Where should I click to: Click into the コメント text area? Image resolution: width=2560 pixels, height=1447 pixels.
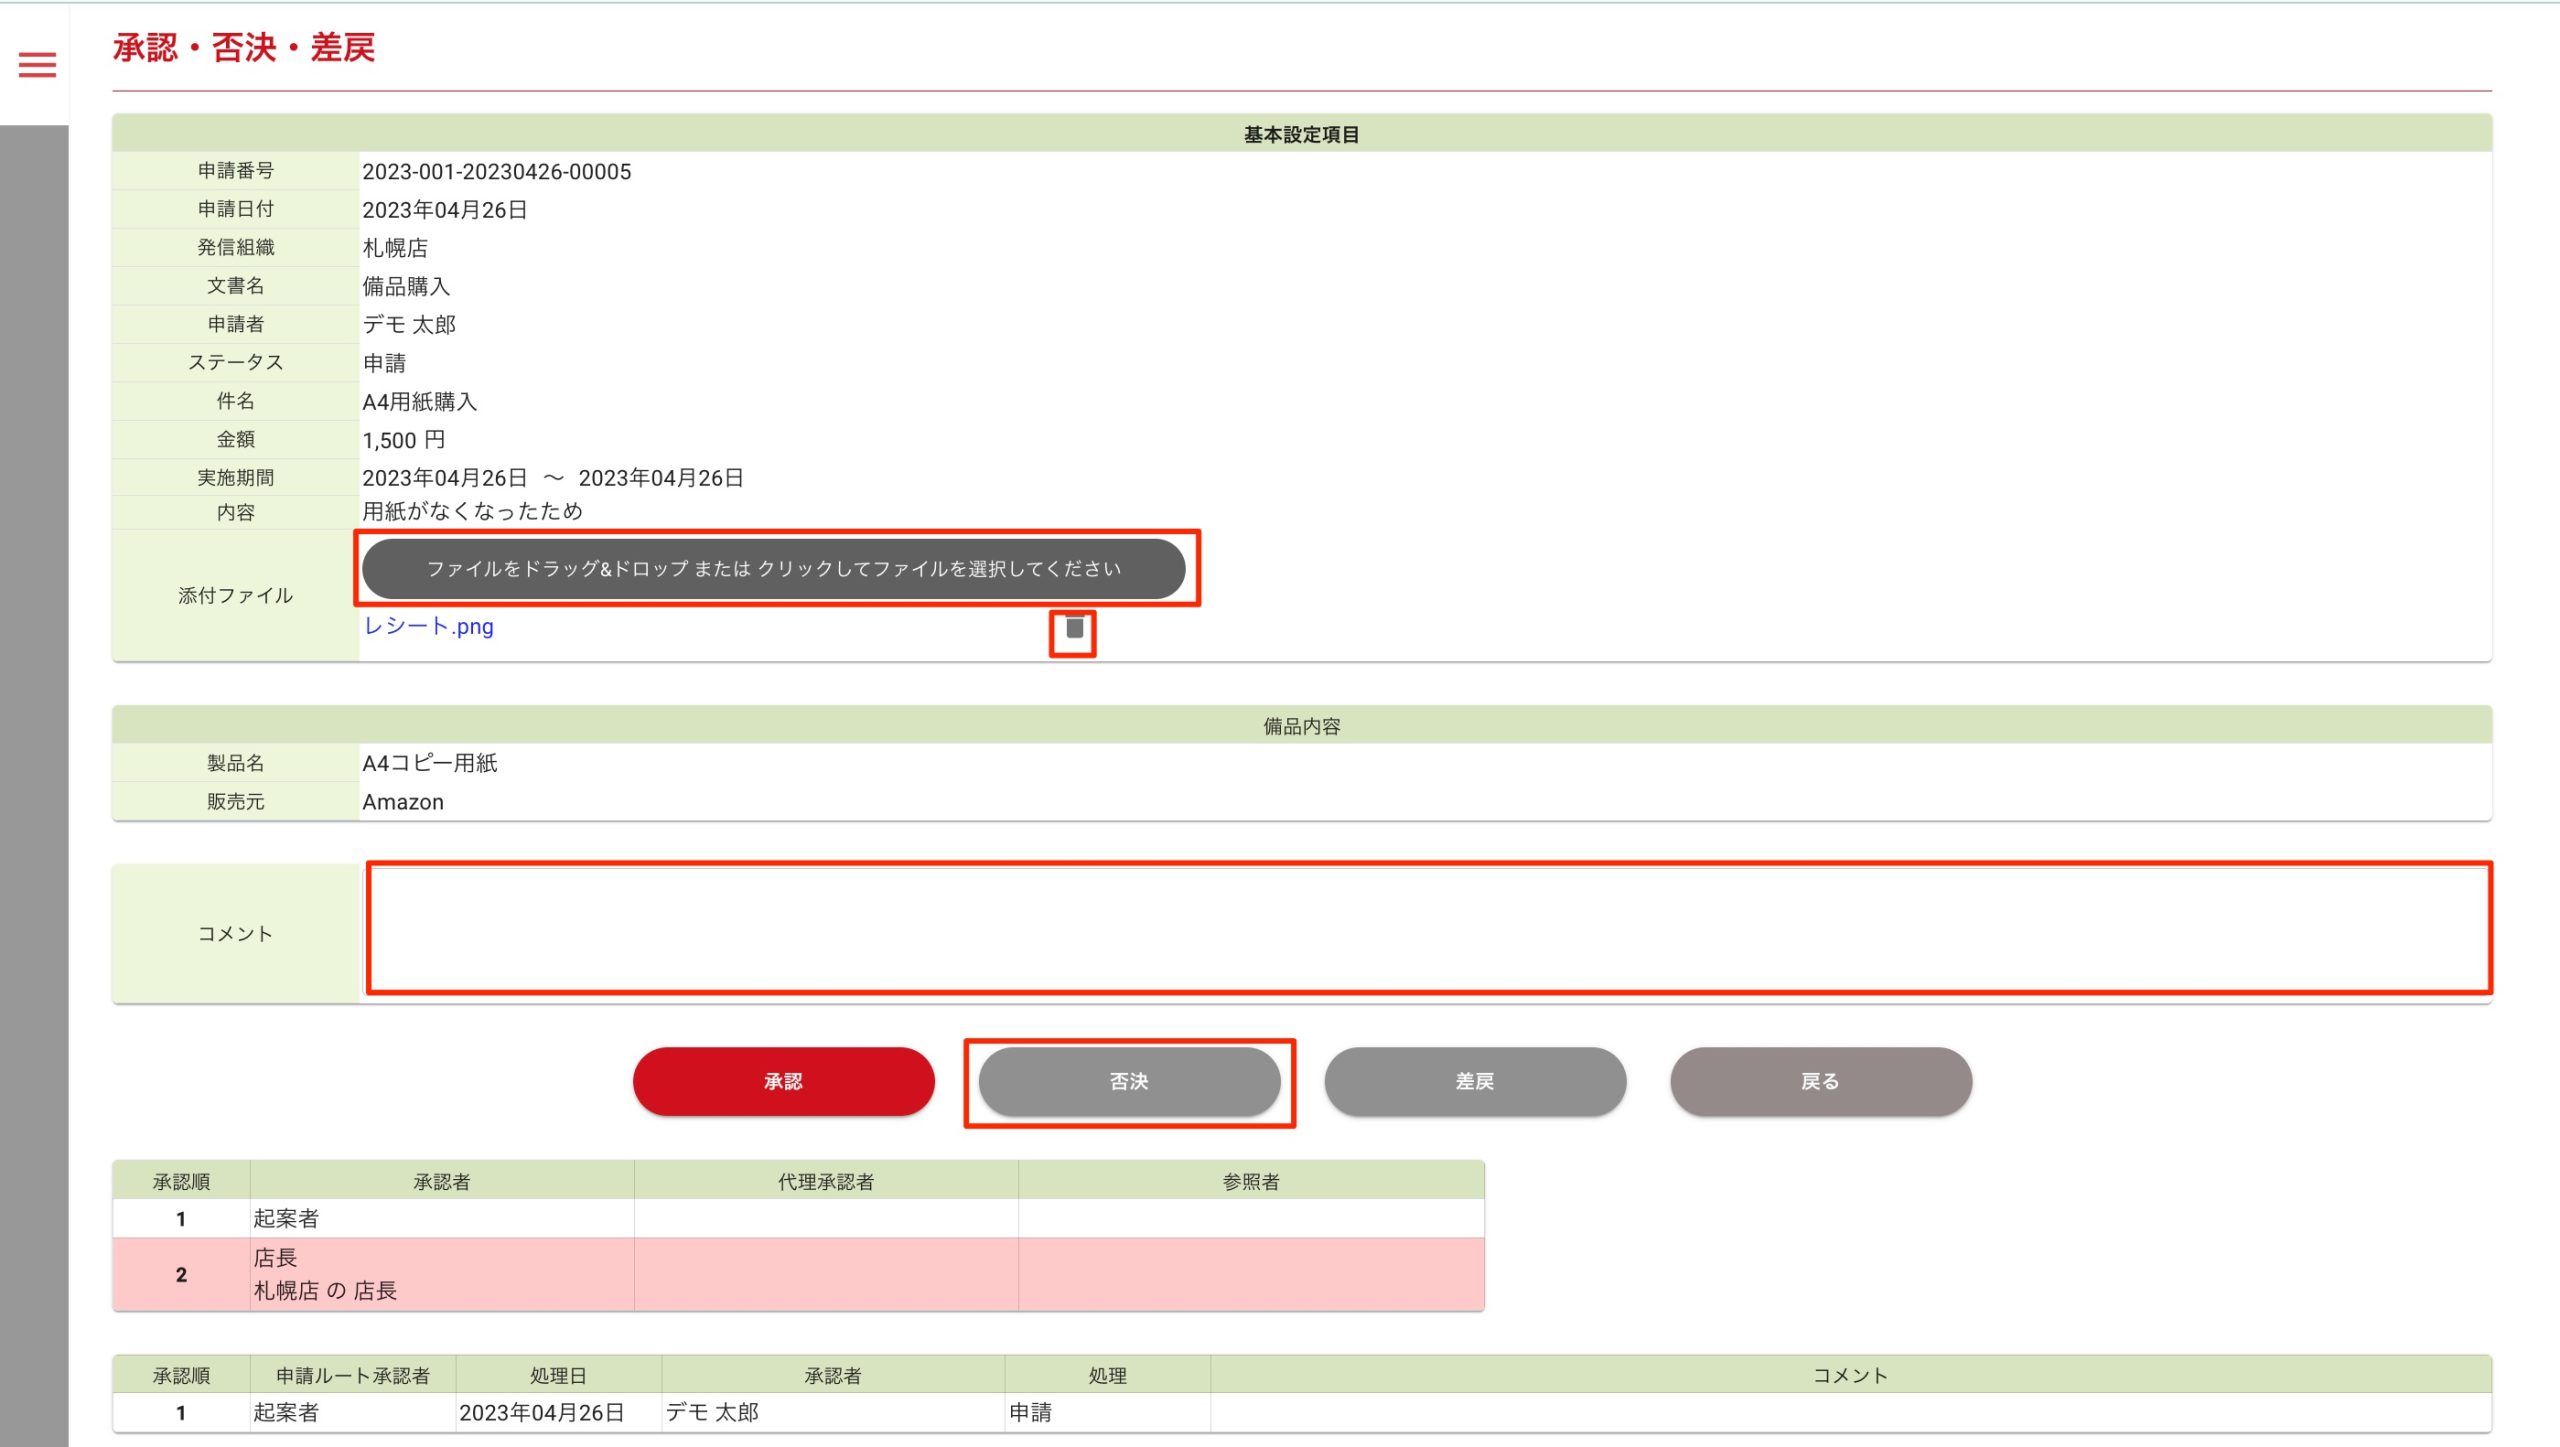coord(1427,929)
